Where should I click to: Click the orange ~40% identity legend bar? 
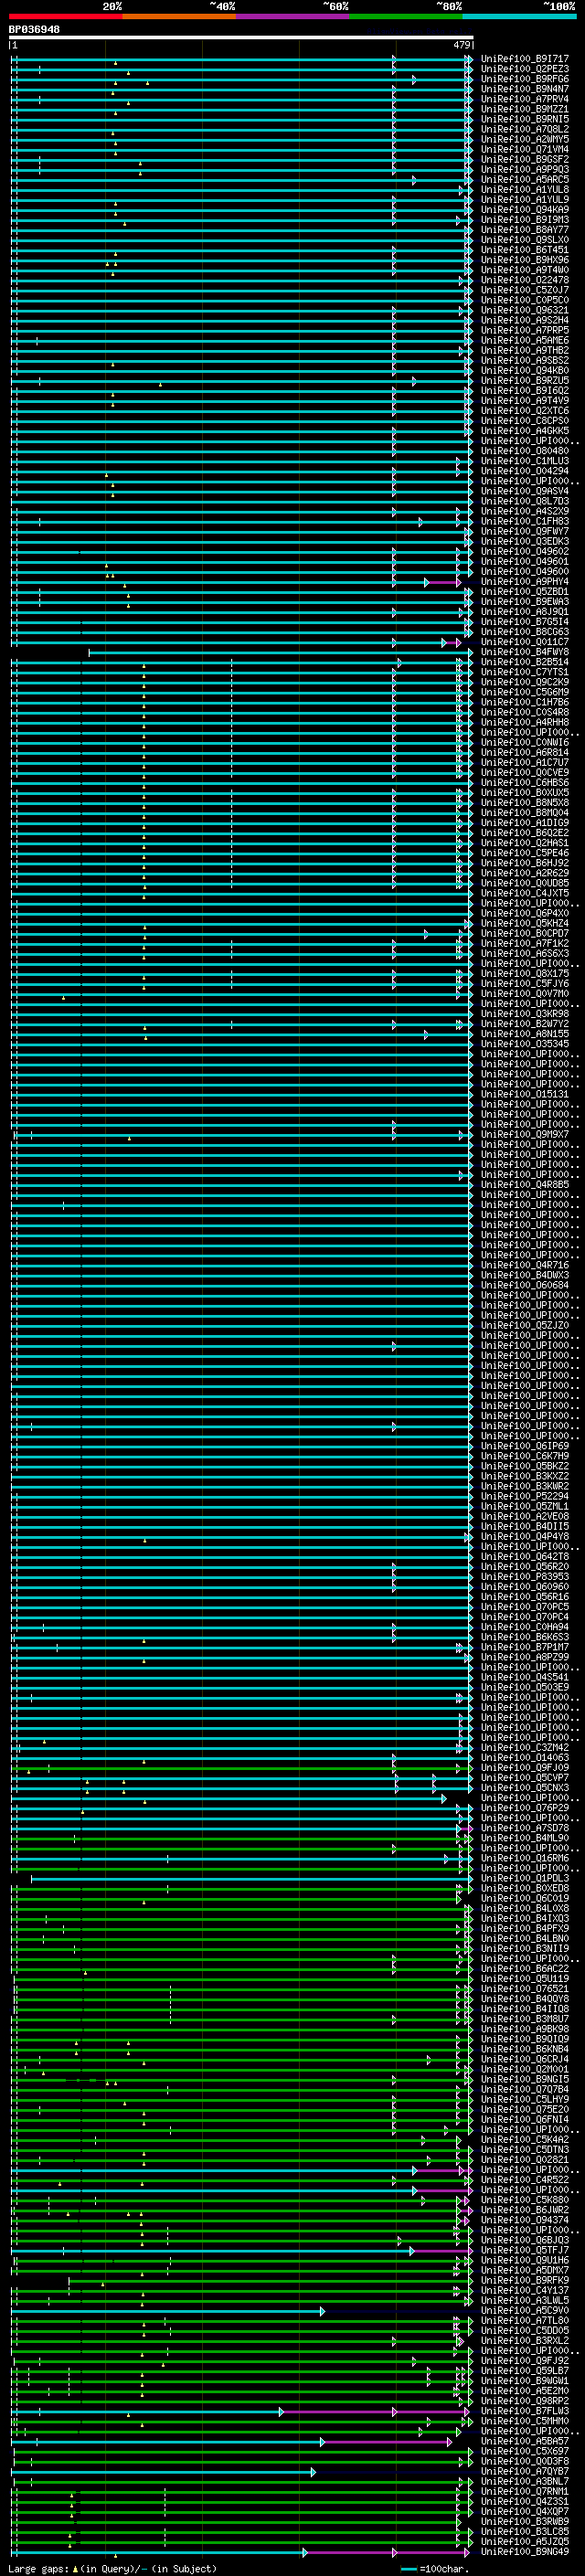[x=179, y=16]
